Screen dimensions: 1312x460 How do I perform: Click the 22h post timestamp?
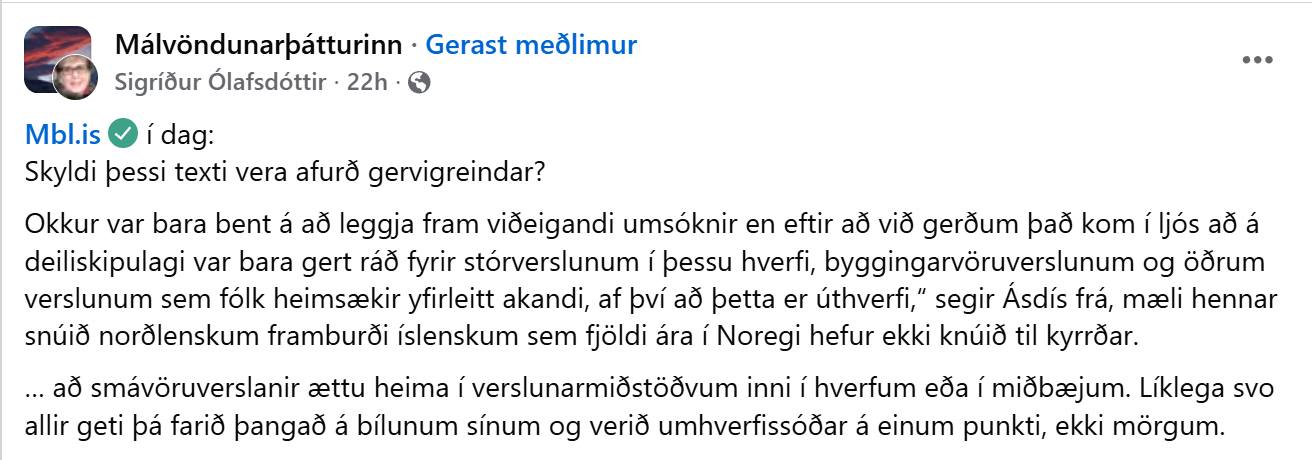(366, 83)
